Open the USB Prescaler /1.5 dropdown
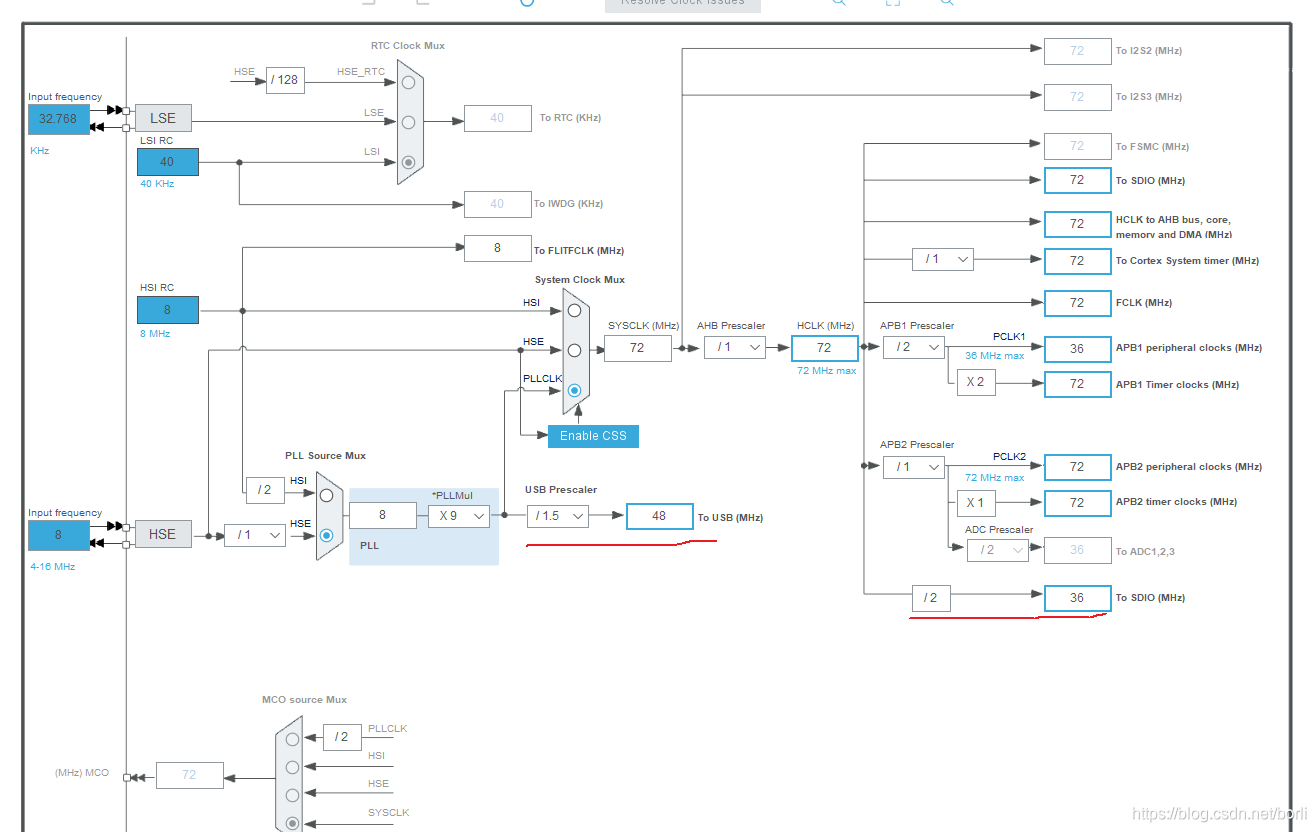Viewport: 1316px width, 832px height. [558, 516]
